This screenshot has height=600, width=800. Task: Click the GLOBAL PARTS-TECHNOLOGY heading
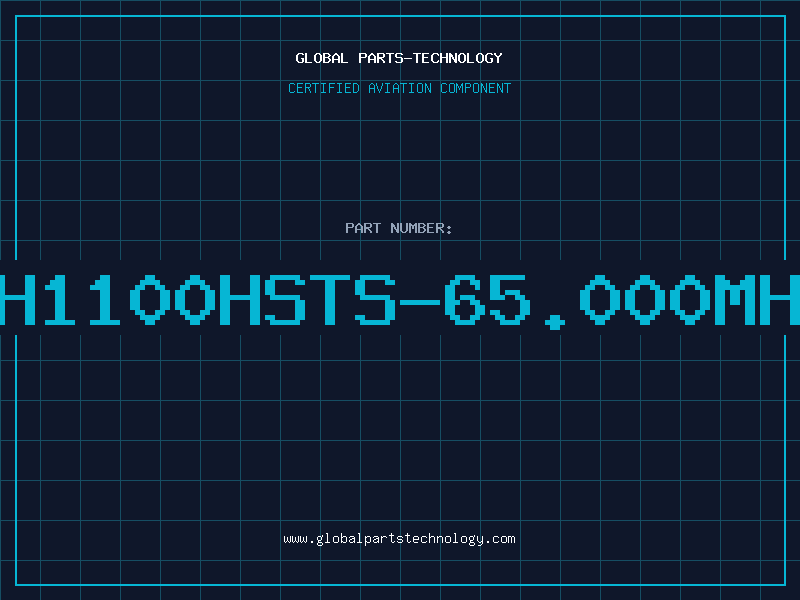pos(399,58)
